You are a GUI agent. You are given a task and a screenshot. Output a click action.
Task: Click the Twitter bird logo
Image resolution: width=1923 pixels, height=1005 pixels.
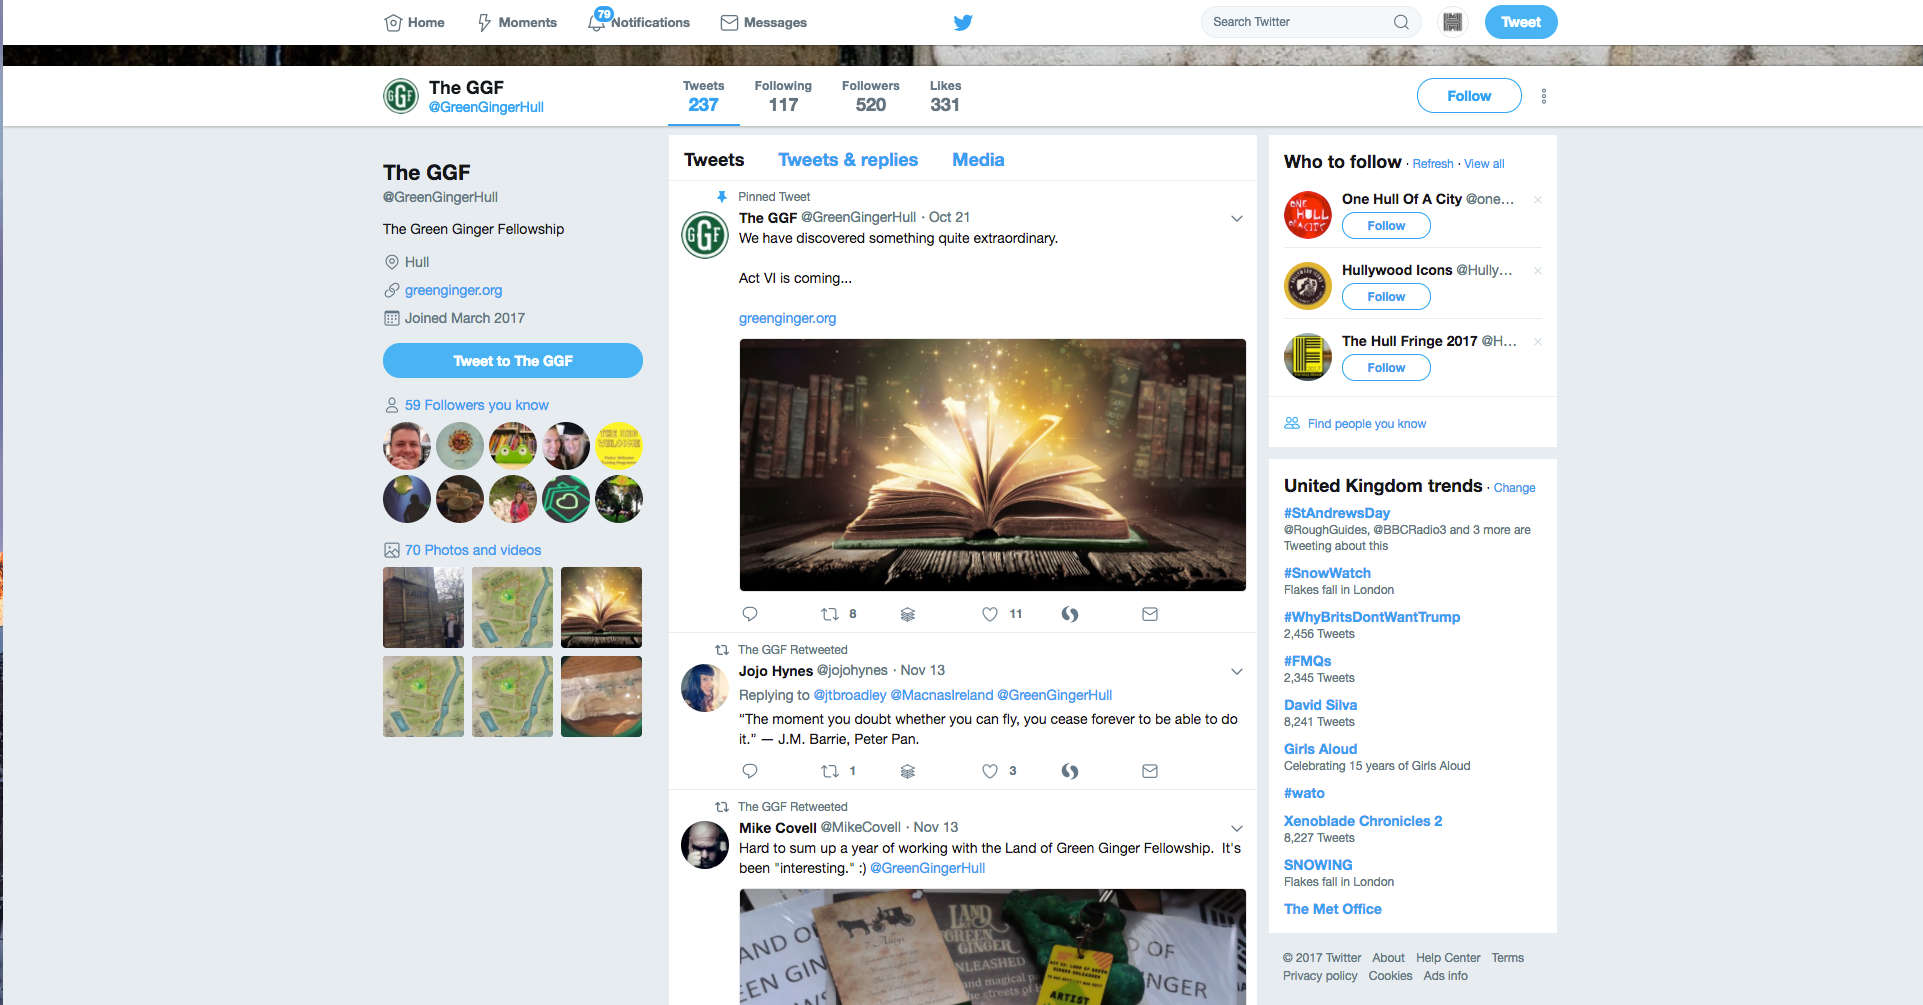pos(962,22)
